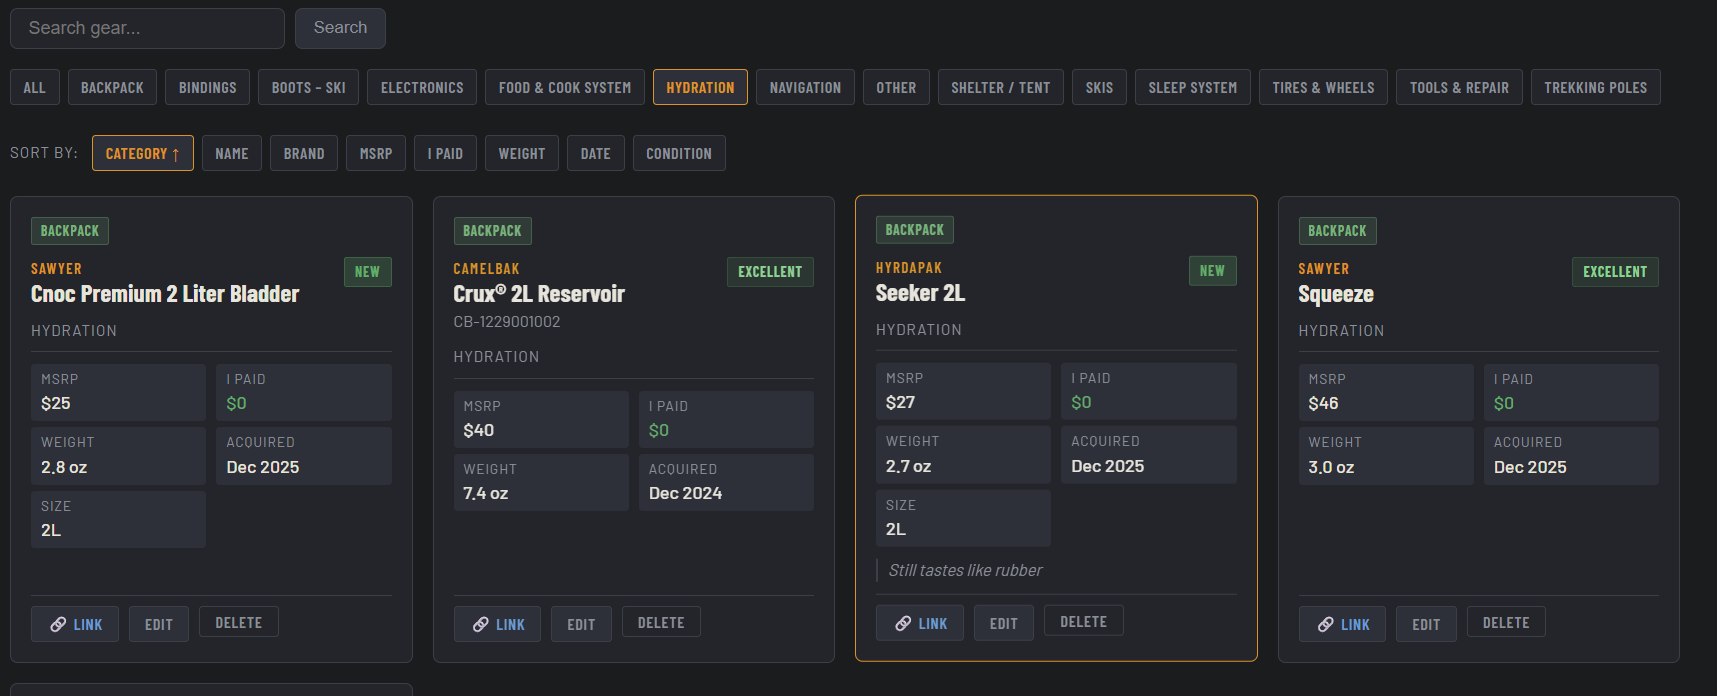The height and width of the screenshot is (696, 1717).
Task: Filter by BINDINGS category
Action: [208, 87]
